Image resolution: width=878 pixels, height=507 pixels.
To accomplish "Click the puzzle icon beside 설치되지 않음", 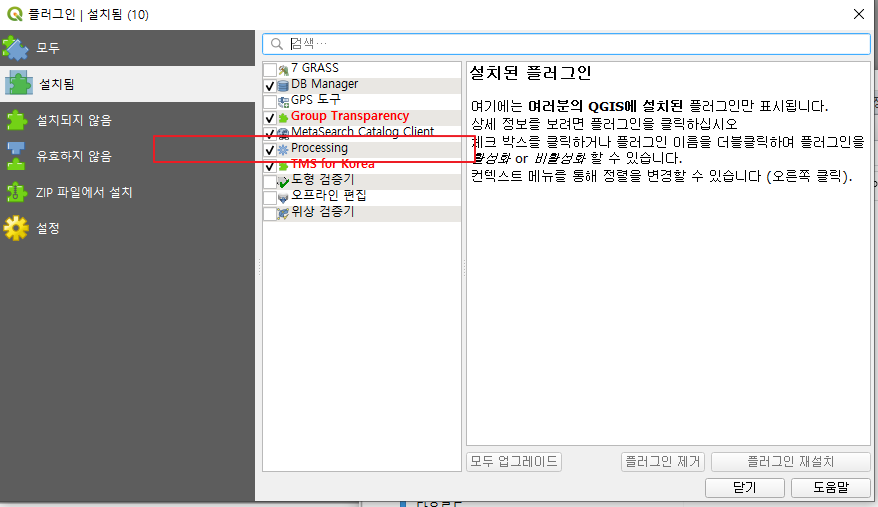I will tap(16, 120).
